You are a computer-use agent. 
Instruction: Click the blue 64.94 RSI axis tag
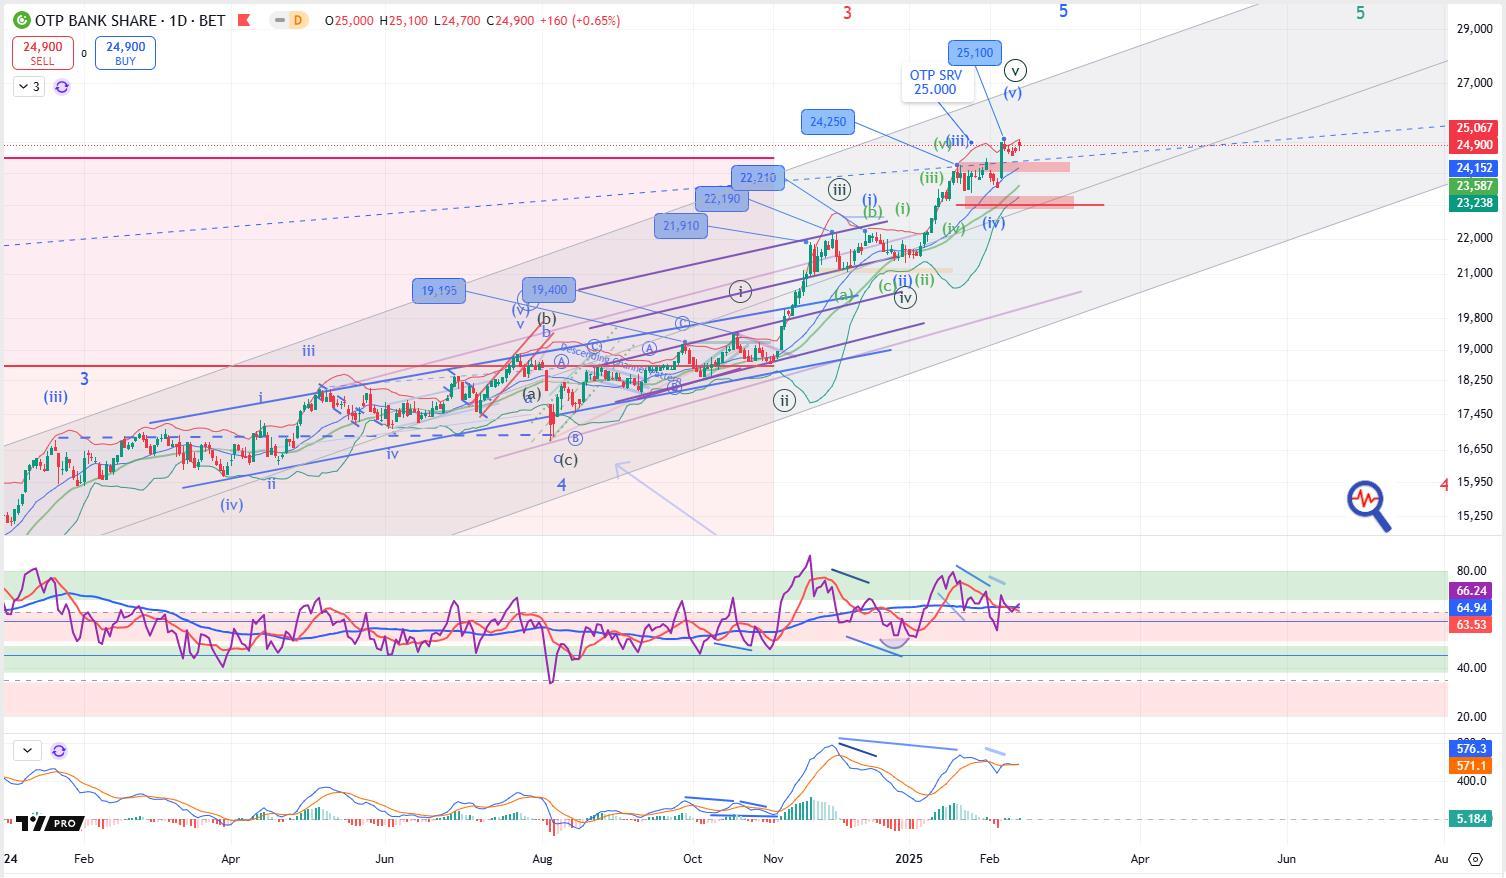click(1472, 608)
